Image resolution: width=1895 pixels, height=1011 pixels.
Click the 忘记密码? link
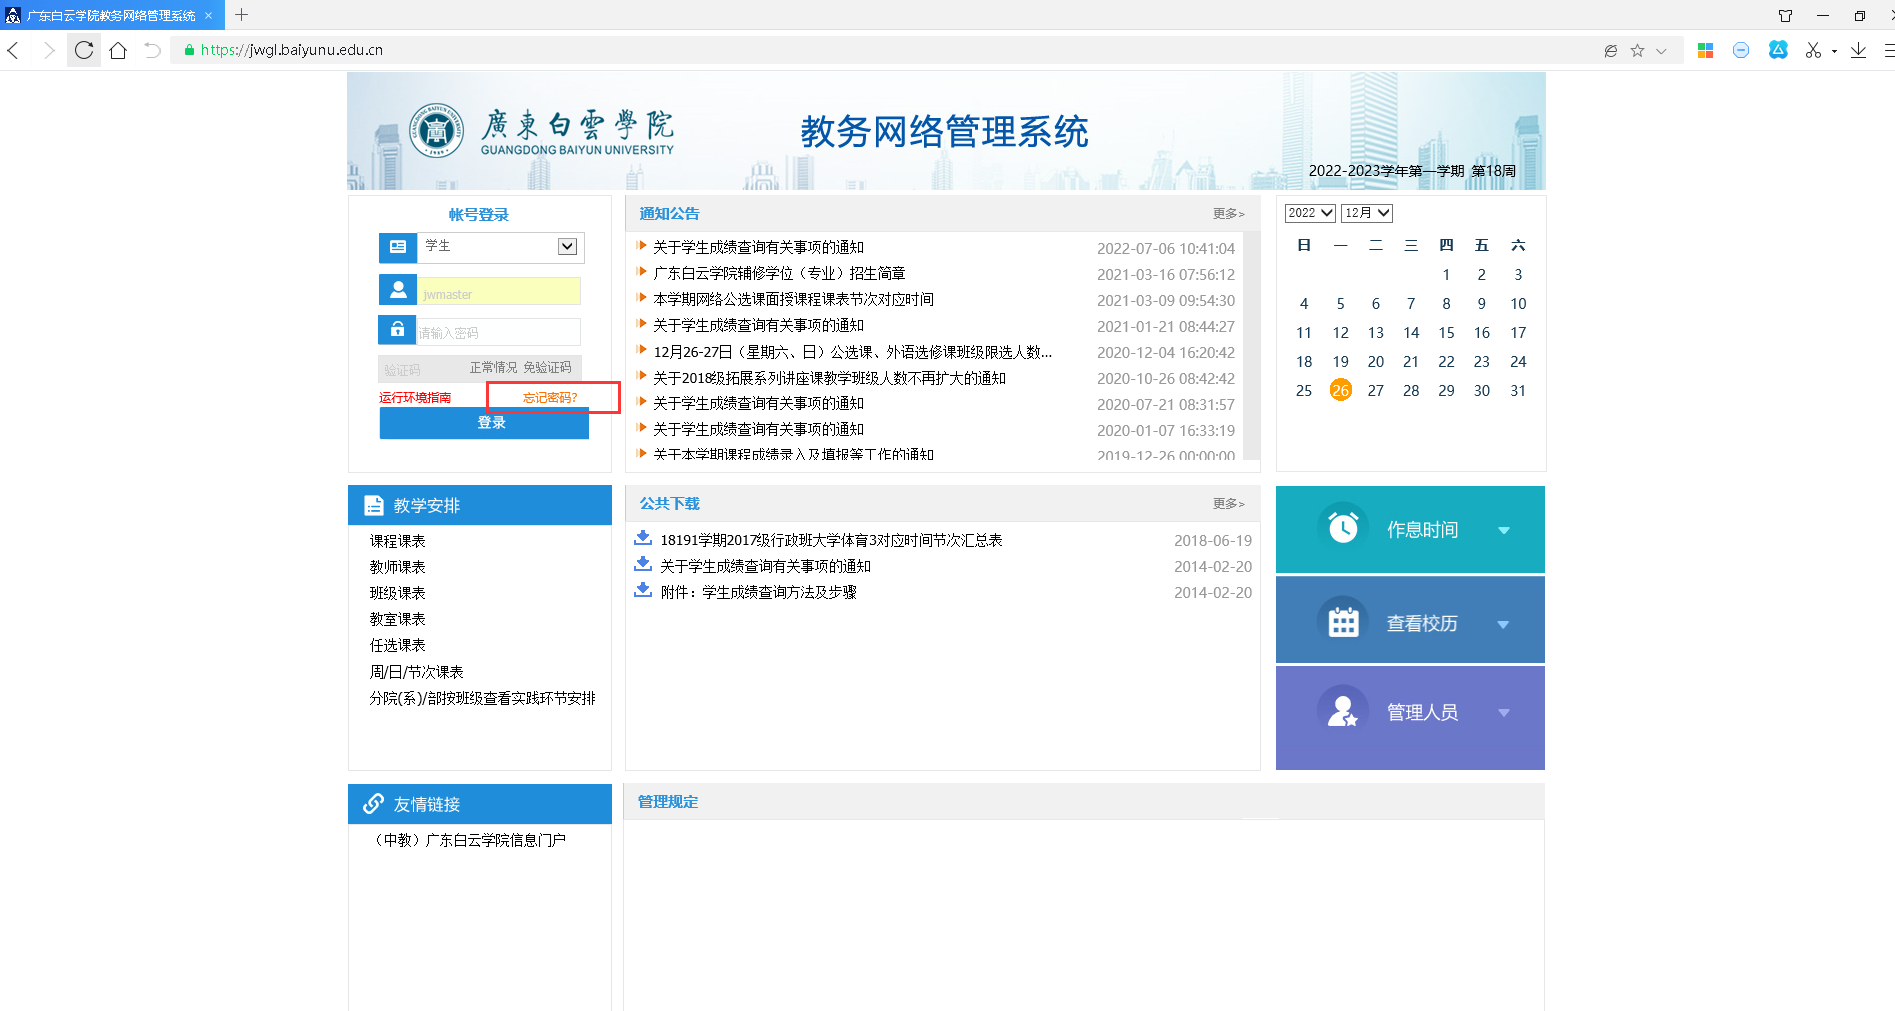550,397
